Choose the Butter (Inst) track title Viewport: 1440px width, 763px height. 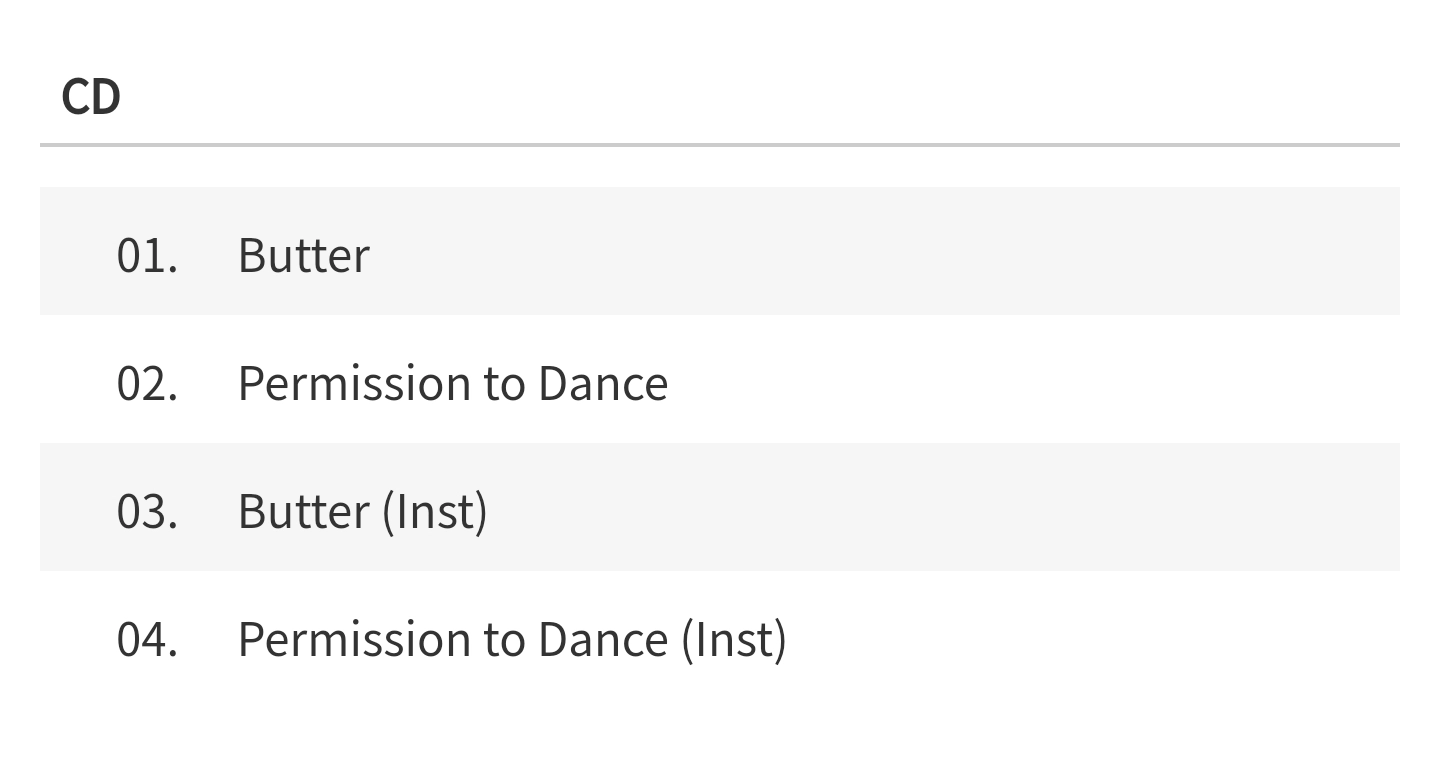tap(362, 511)
